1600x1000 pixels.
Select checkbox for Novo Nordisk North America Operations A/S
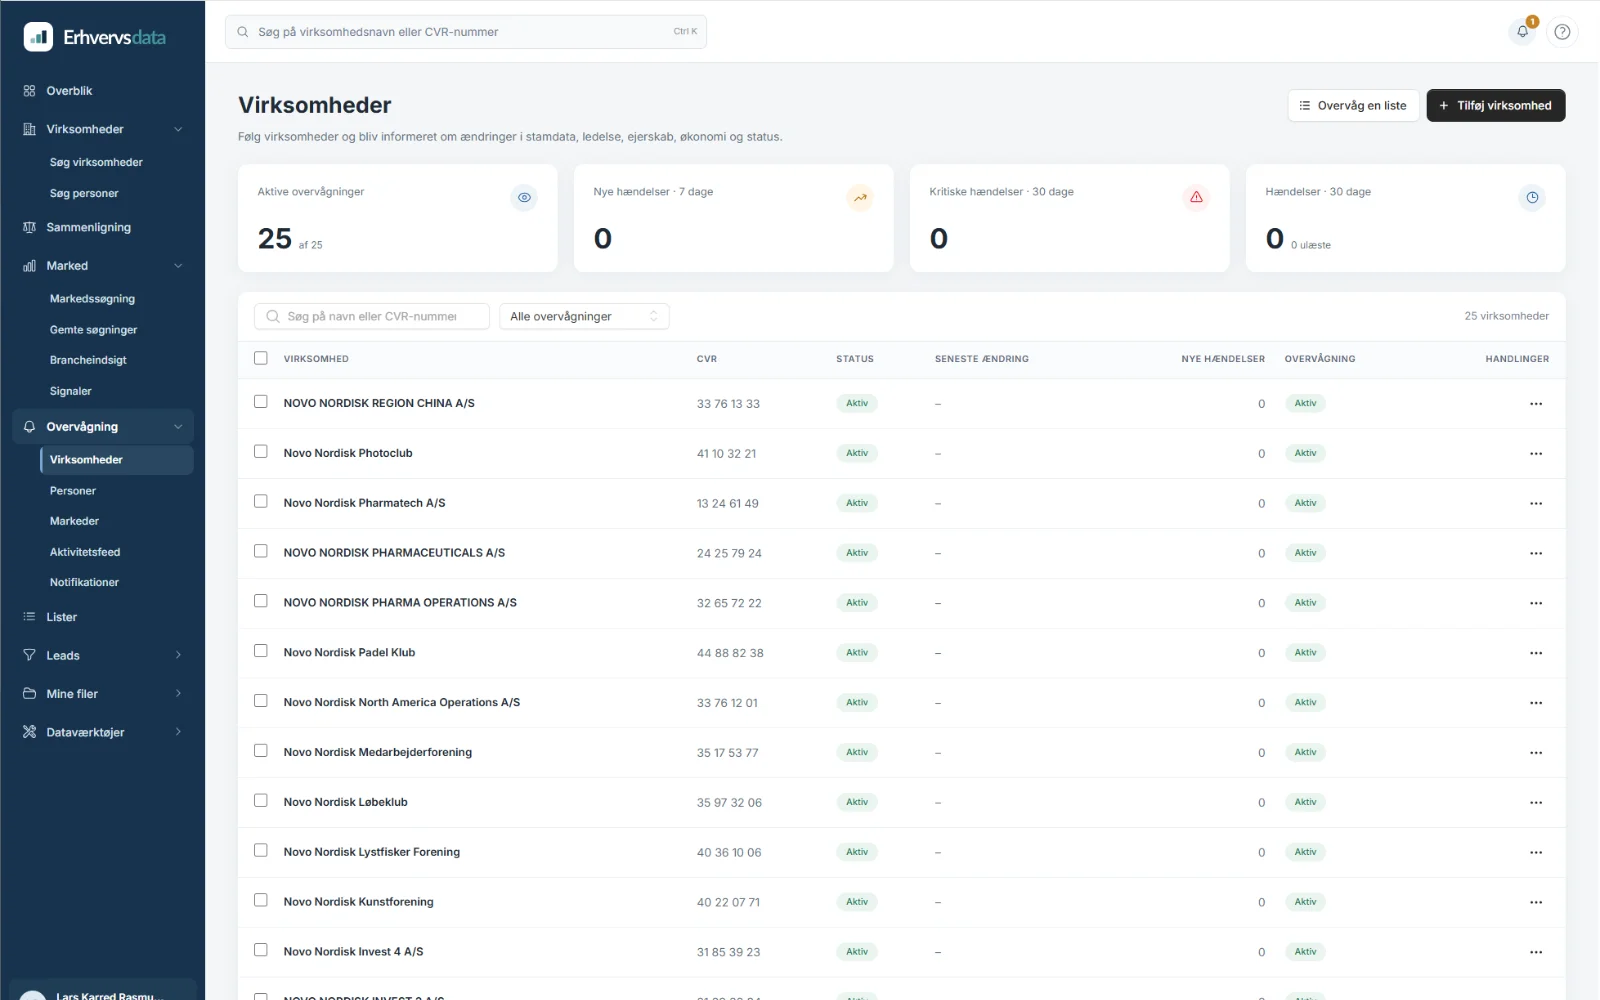tap(261, 701)
